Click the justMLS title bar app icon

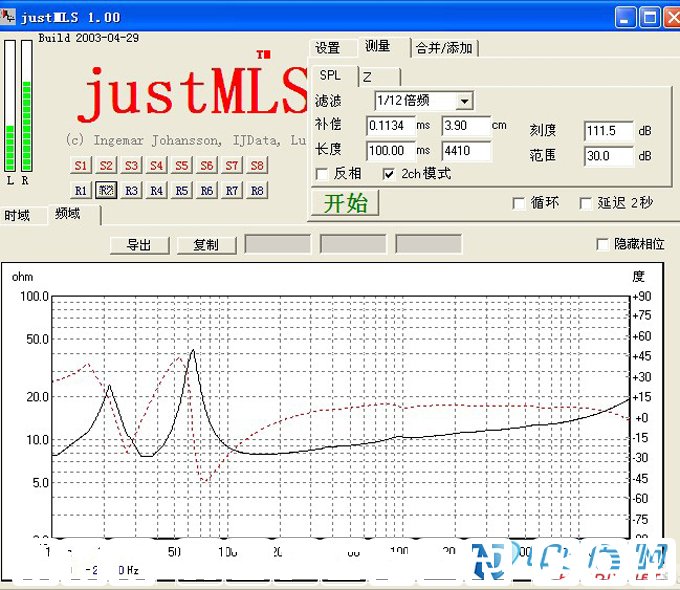click(x=7, y=16)
